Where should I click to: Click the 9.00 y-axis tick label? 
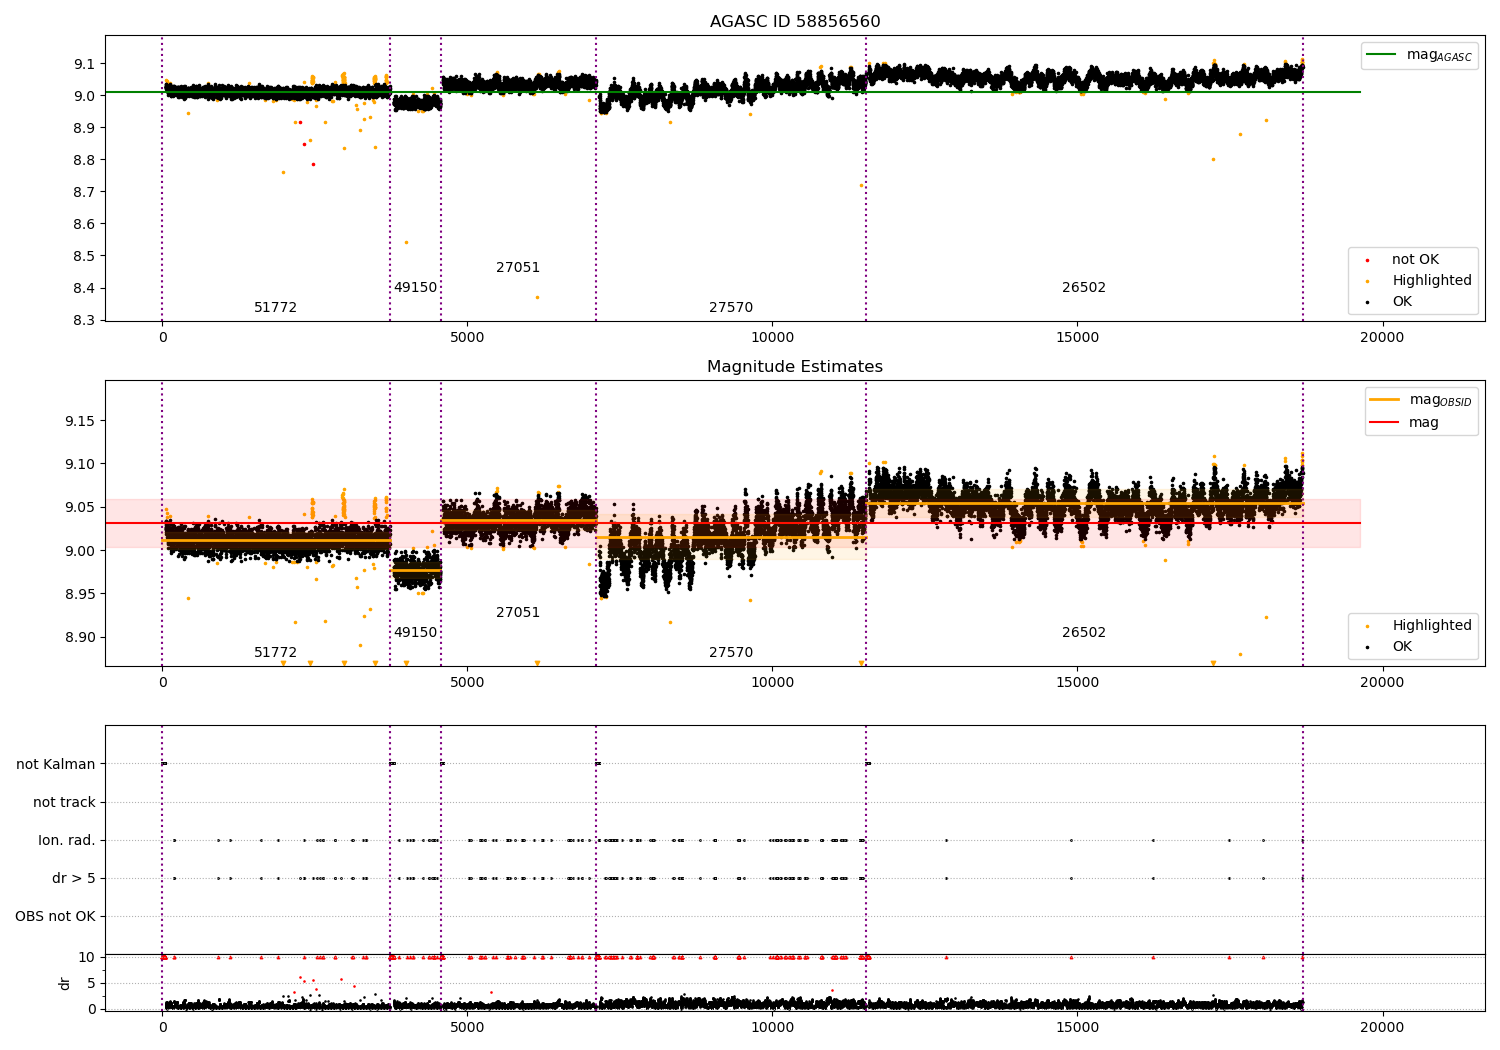click(x=81, y=551)
